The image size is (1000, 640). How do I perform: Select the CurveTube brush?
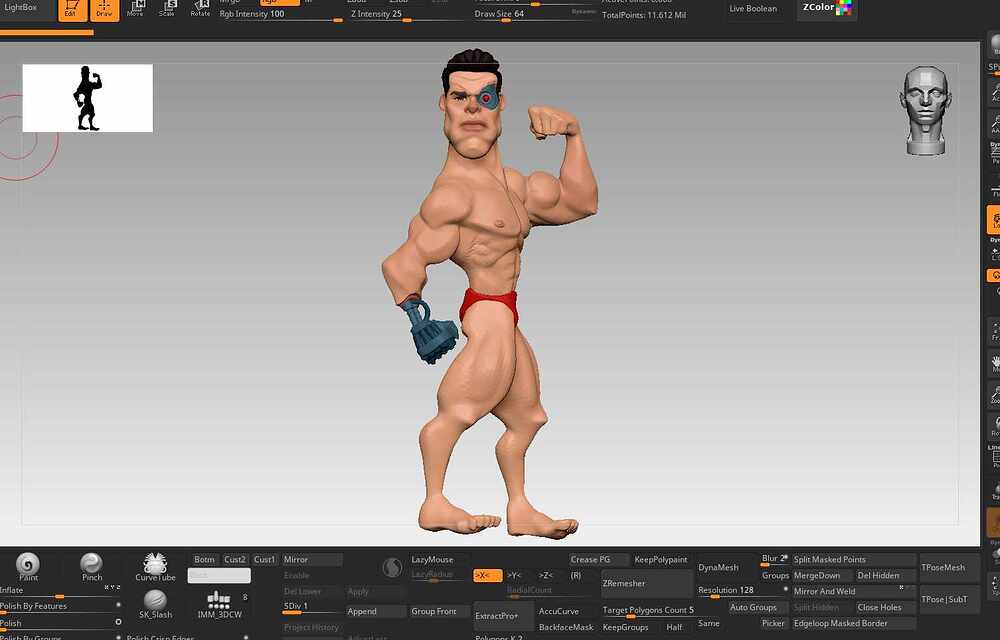(155, 566)
